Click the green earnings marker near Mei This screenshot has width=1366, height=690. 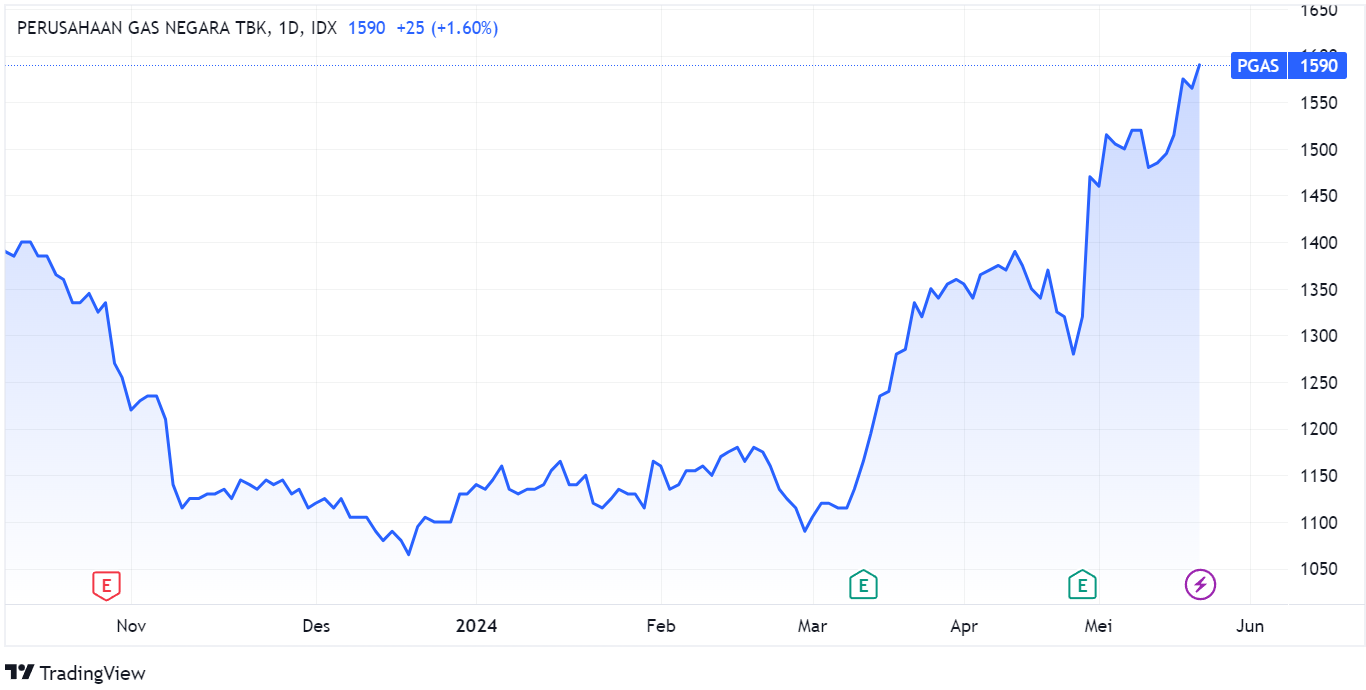click(1081, 585)
